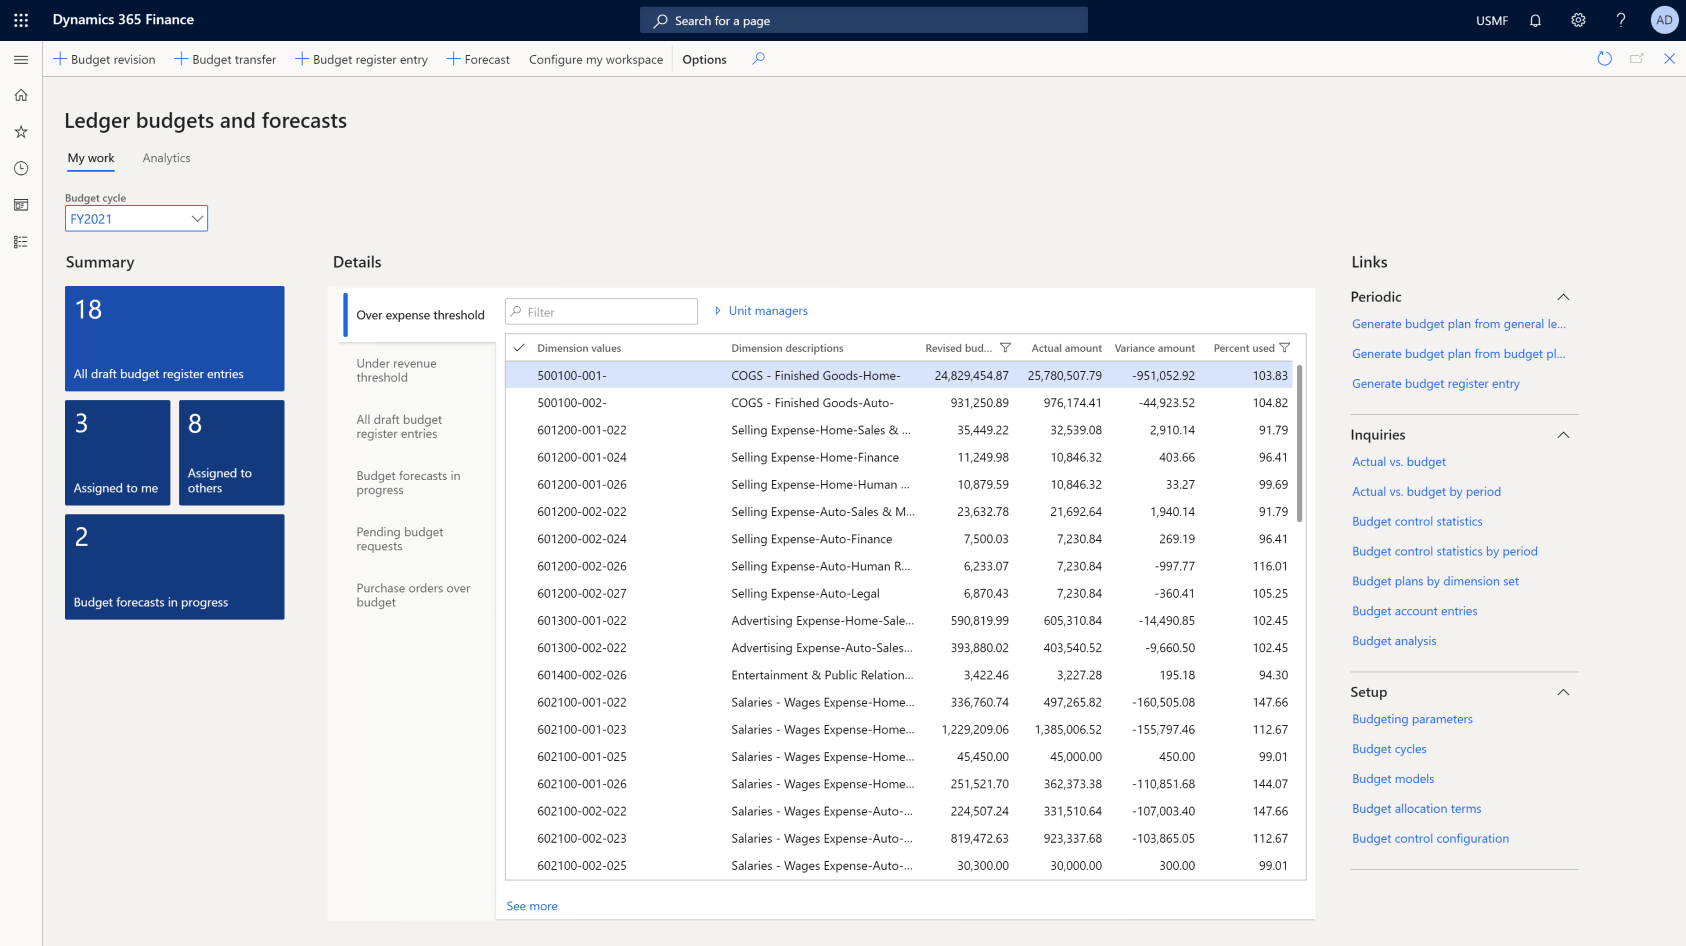
Task: Click the help question mark icon
Action: click(1621, 20)
